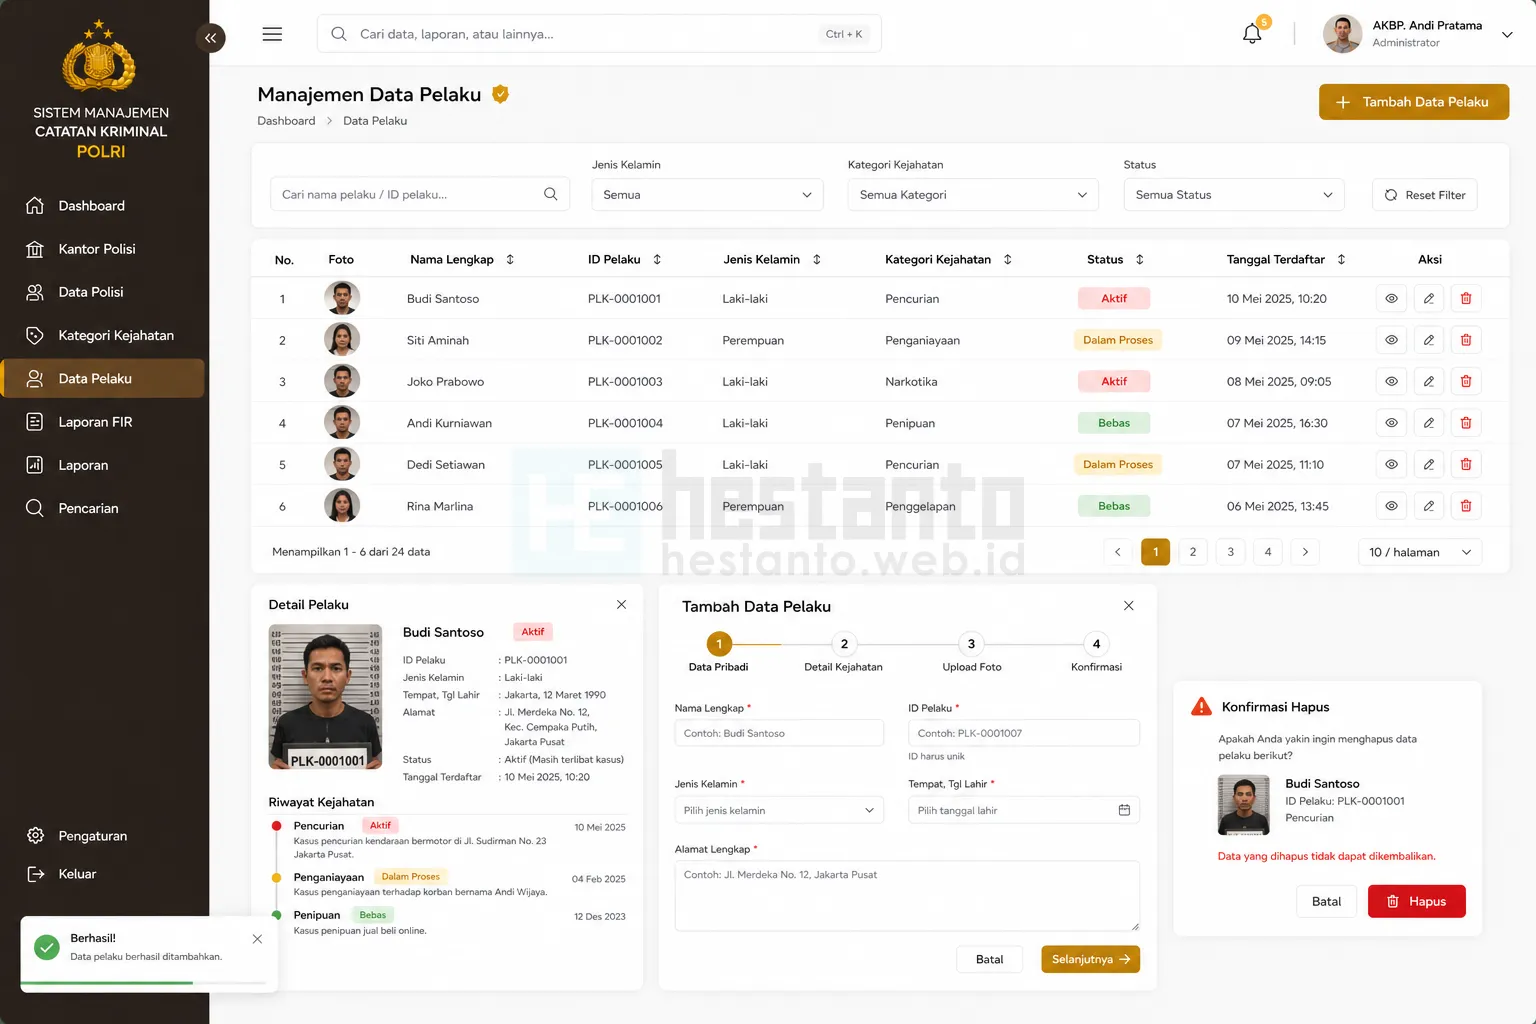Go to next page arrow in pagination

(1305, 552)
